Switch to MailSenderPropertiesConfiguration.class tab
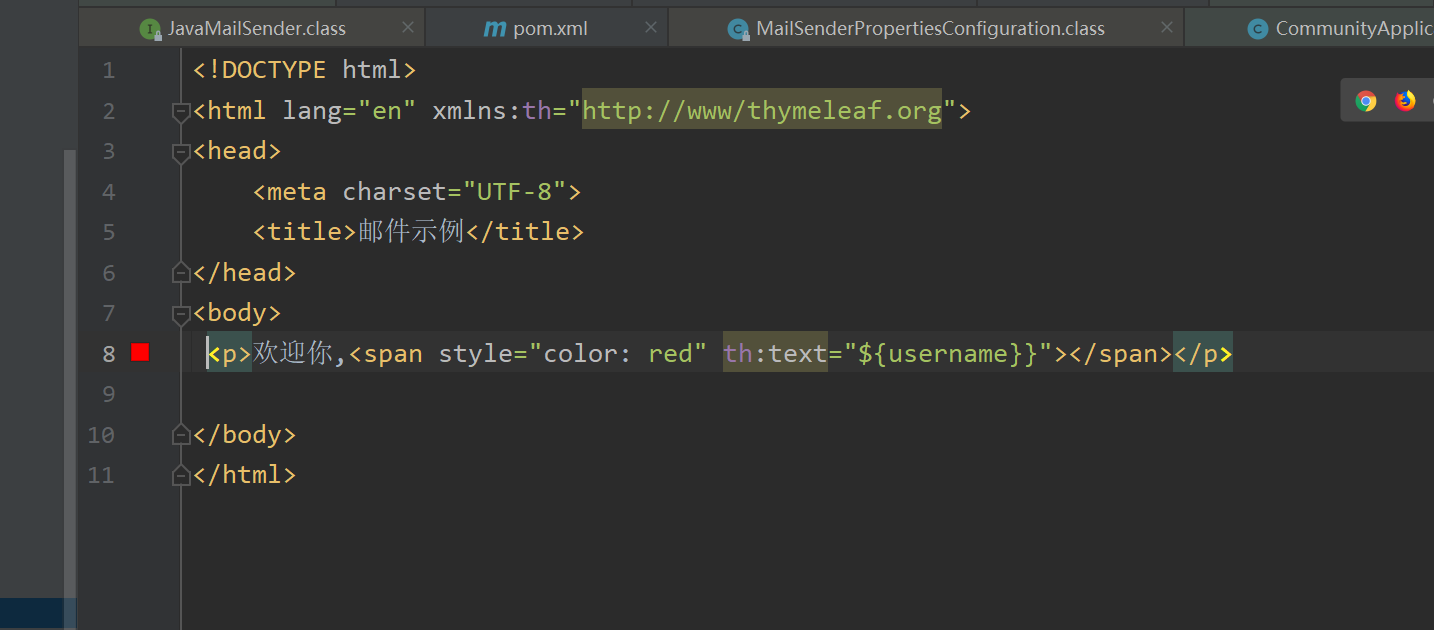Screen dimensions: 1434x630 [x=930, y=29]
